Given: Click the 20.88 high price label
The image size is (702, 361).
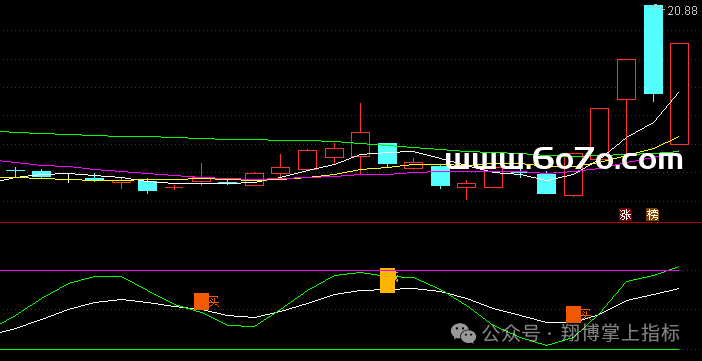Looking at the screenshot, I should [x=682, y=11].
